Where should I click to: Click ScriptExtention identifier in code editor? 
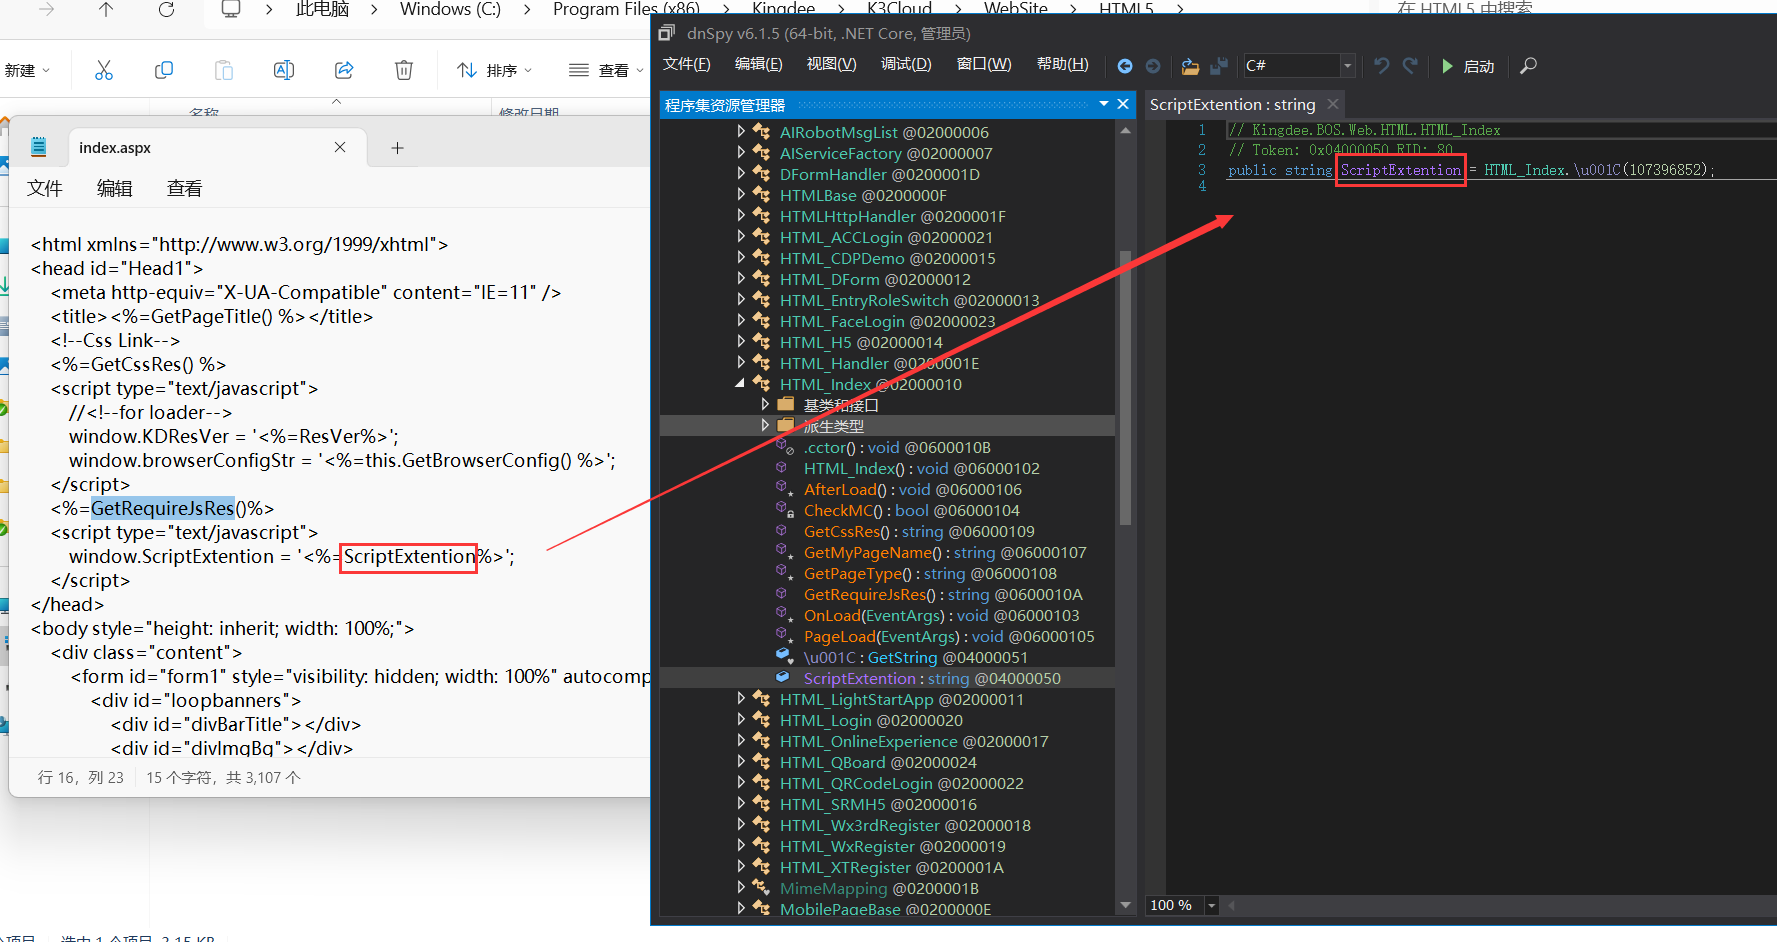[1401, 170]
